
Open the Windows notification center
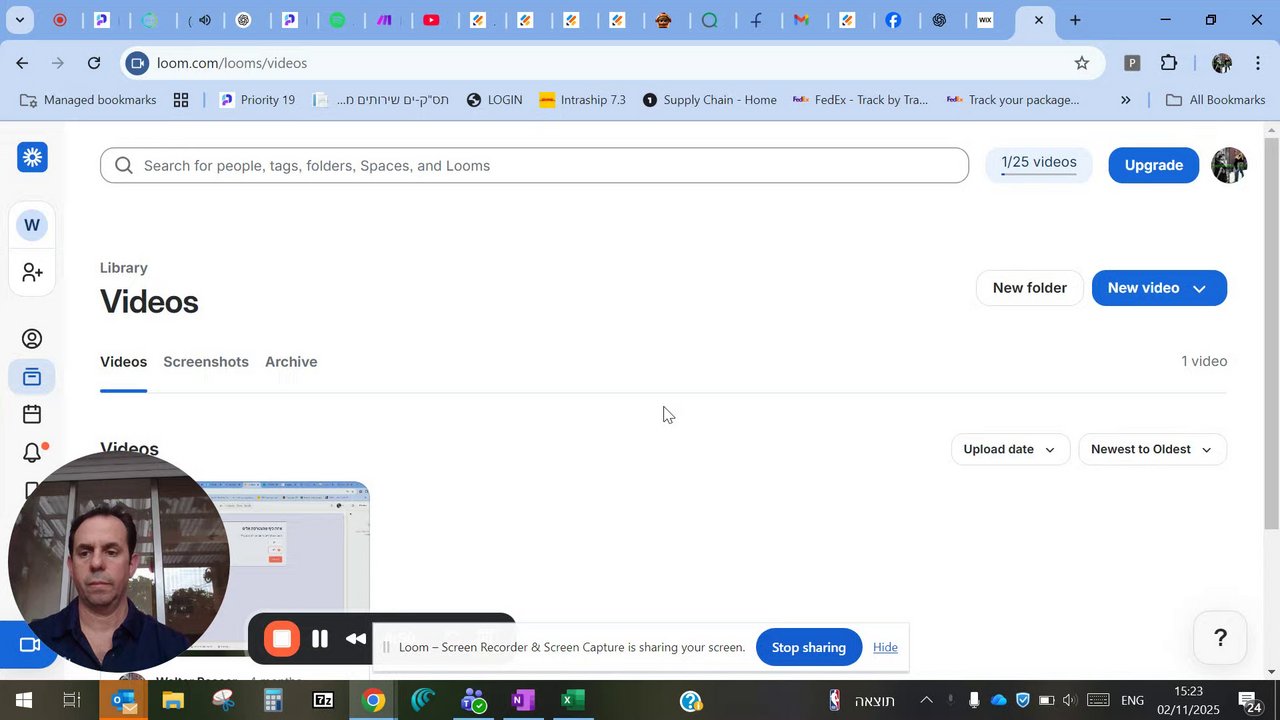tap(1249, 701)
